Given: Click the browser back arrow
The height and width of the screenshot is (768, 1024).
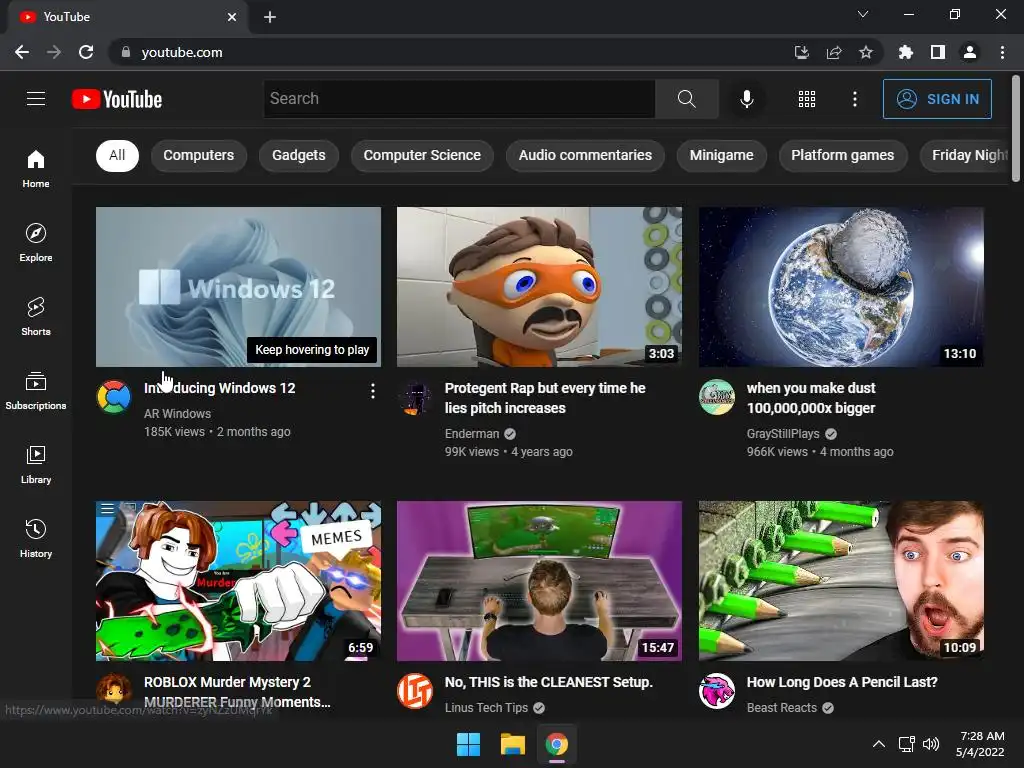Looking at the screenshot, I should pyautogui.click(x=22, y=52).
